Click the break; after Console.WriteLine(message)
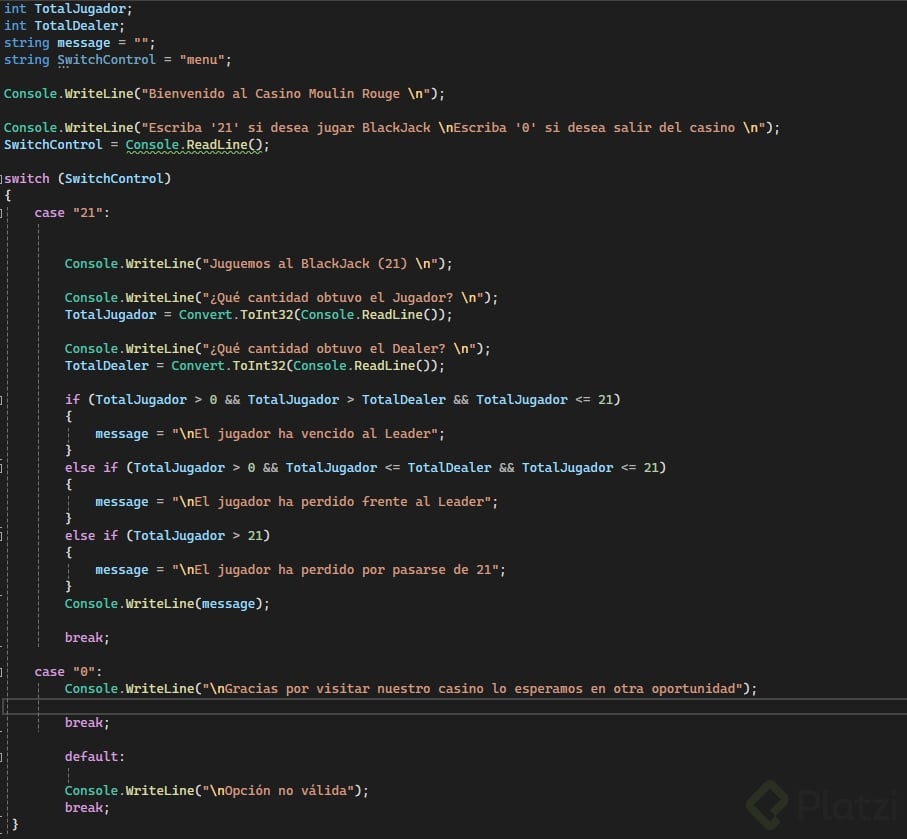This screenshot has height=839, width=907. pyautogui.click(x=87, y=638)
